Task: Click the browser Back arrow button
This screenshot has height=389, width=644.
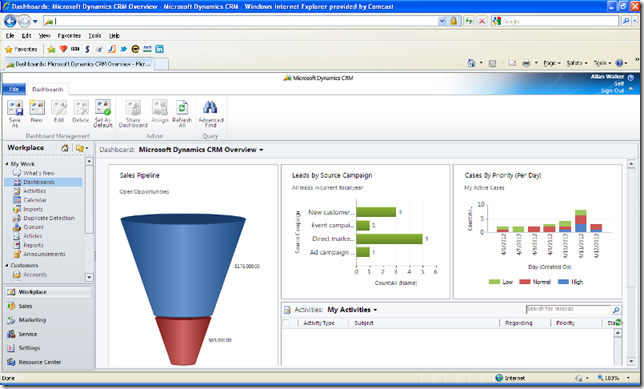Action: 10,21
